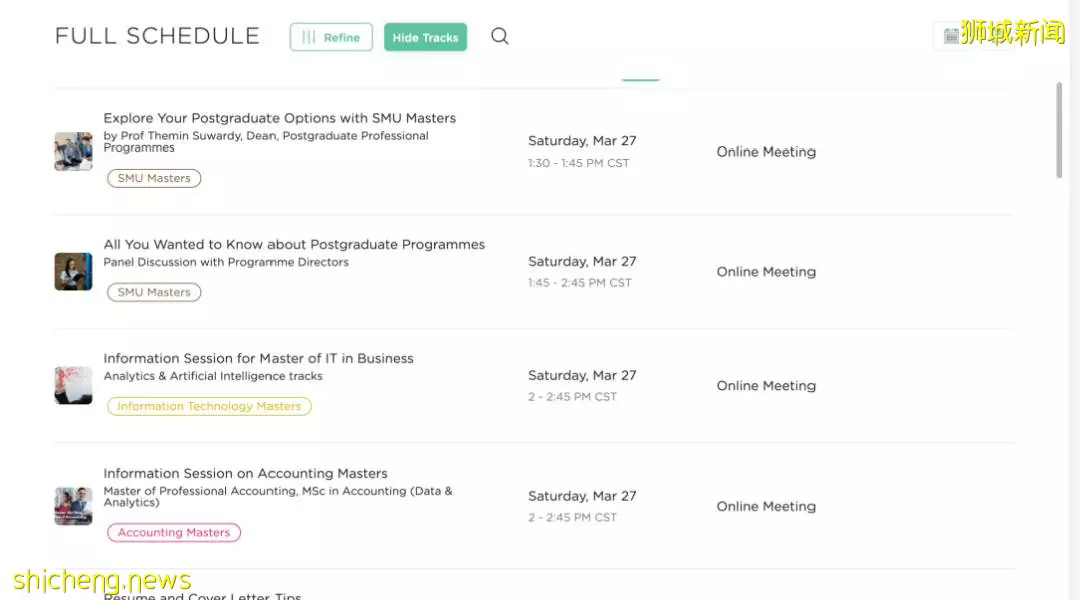Click 'Analytics & Artificial Intelligence tracks' subtitle
Image resolution: width=1080 pixels, height=600 pixels.
[x=213, y=376]
